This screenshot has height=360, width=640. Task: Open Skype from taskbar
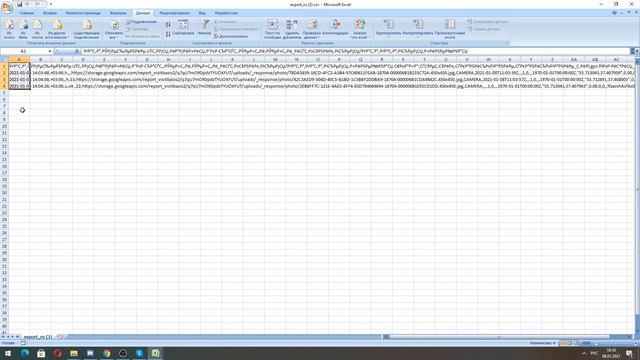(x=139, y=353)
